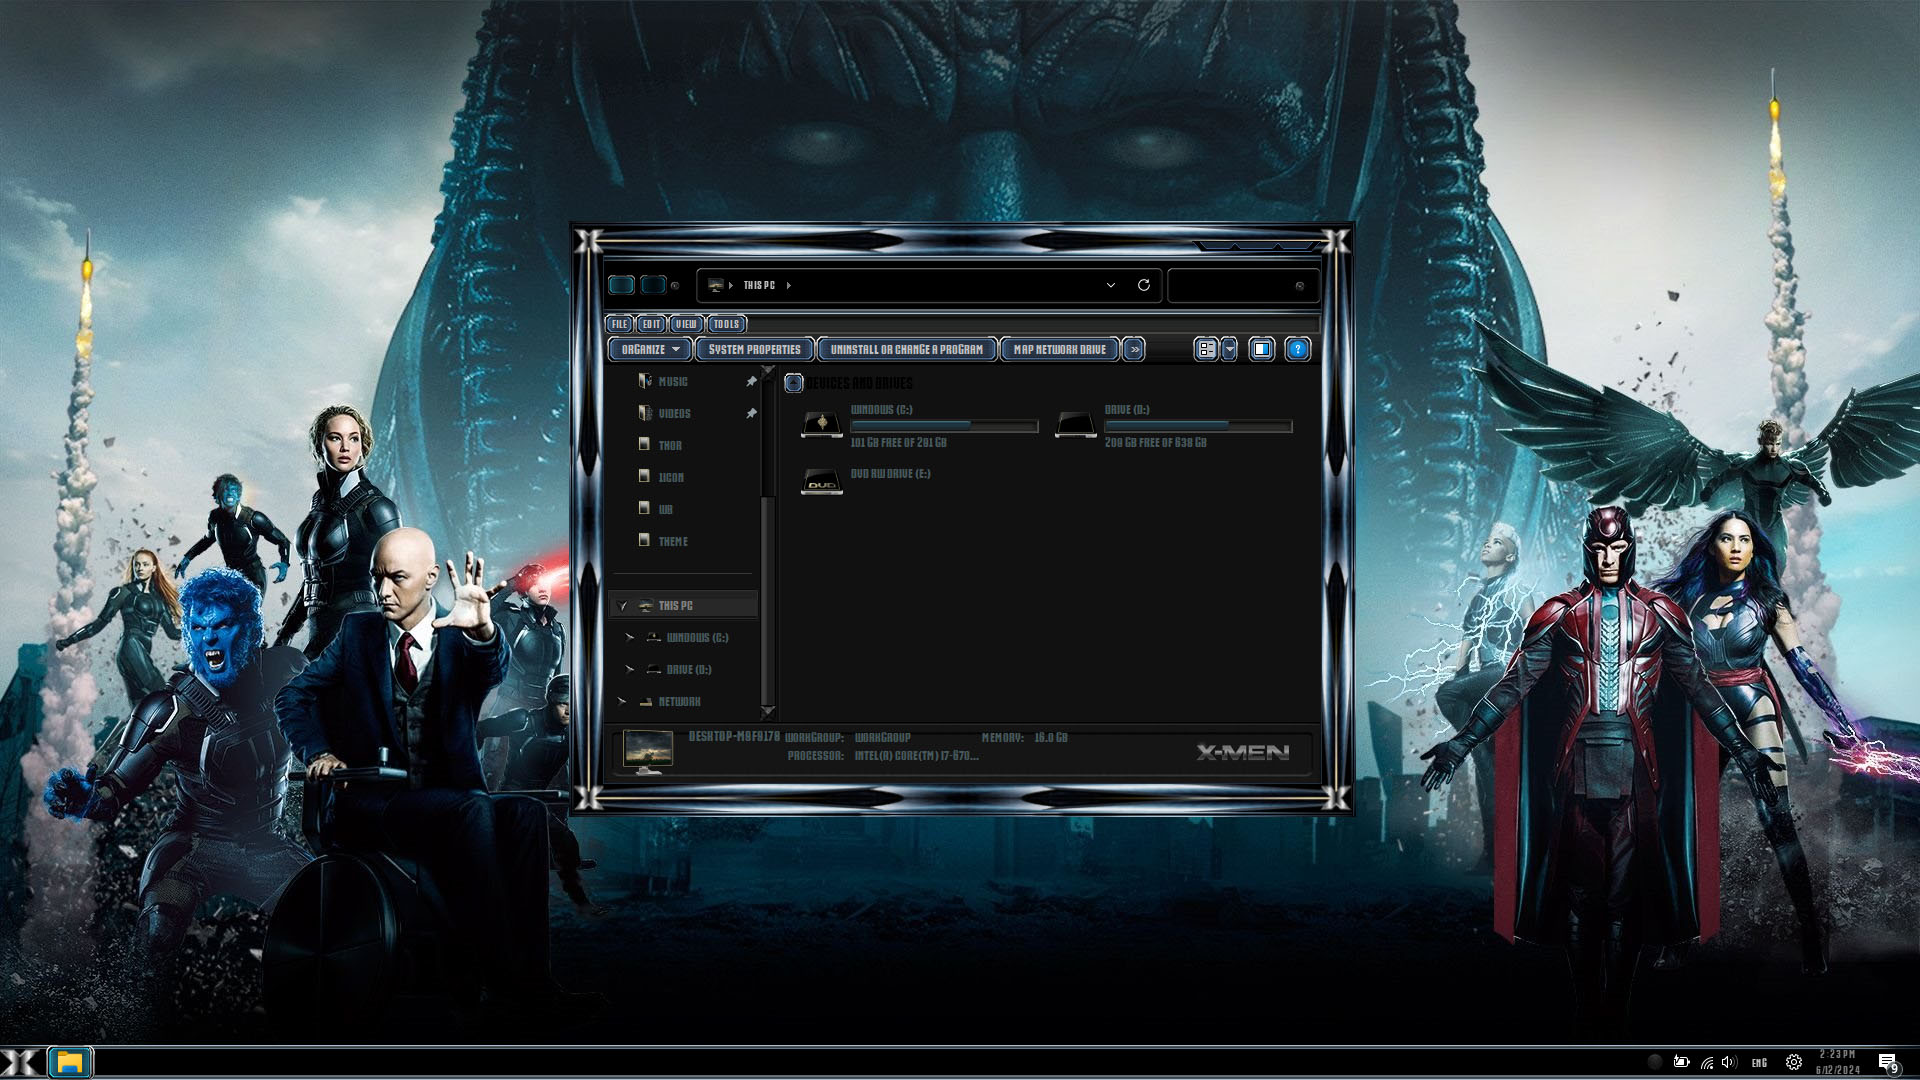Click System Properties button
The image size is (1920, 1080).
click(x=754, y=349)
